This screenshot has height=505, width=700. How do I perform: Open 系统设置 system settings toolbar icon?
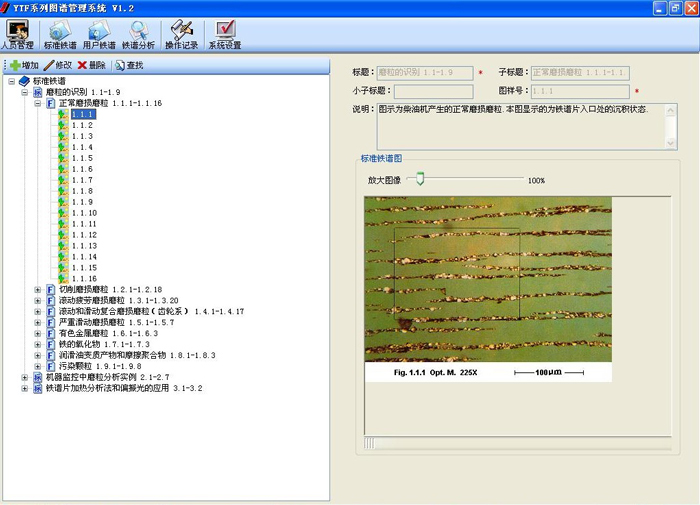point(225,35)
